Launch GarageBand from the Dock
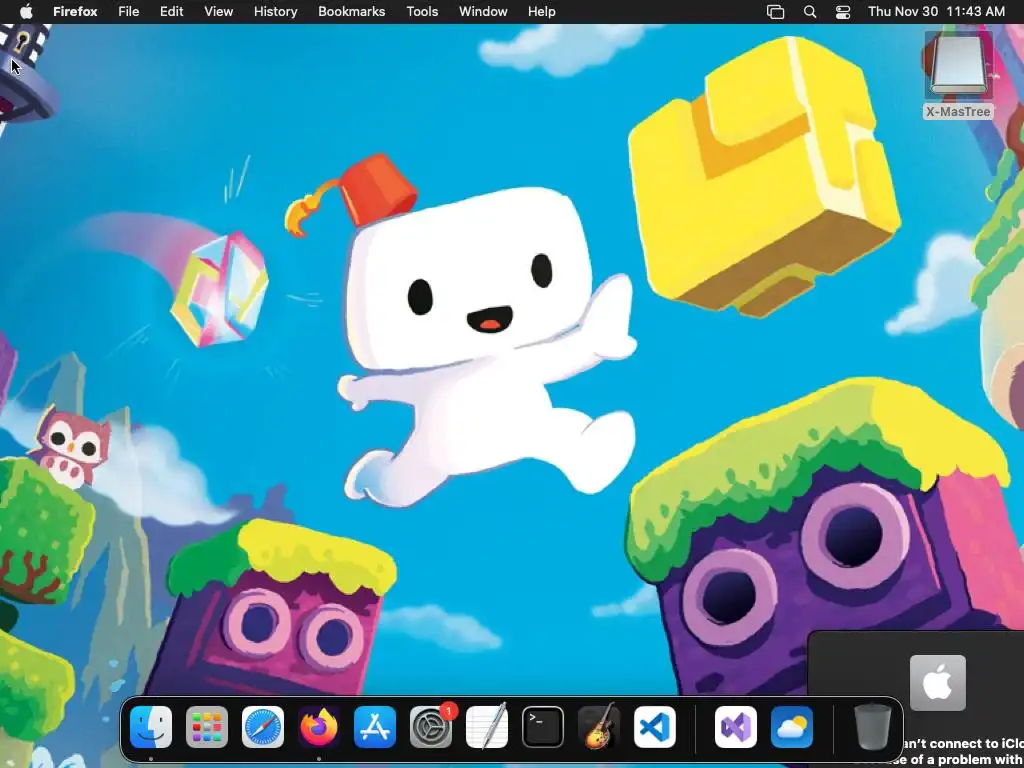Viewport: 1024px width, 768px height. (599, 727)
